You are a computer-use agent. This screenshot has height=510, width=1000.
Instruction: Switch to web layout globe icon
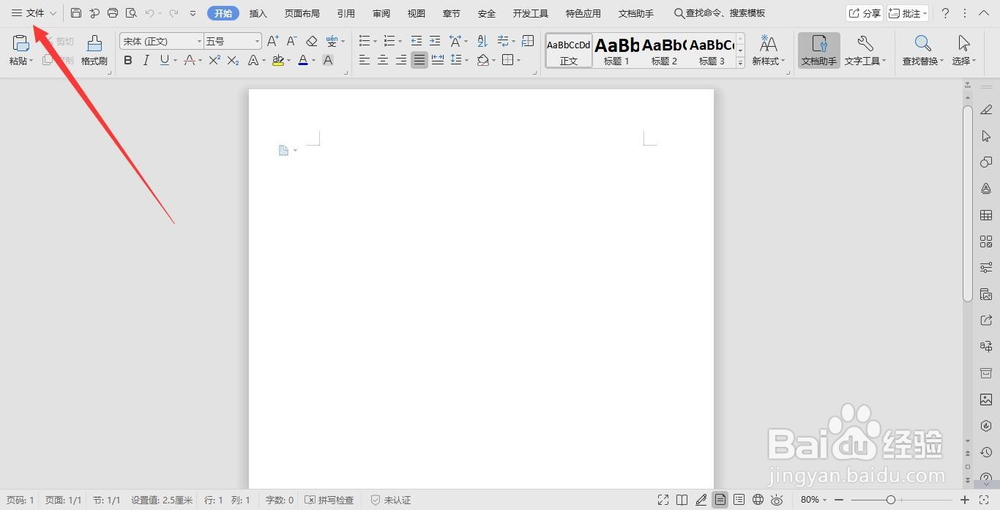758,500
